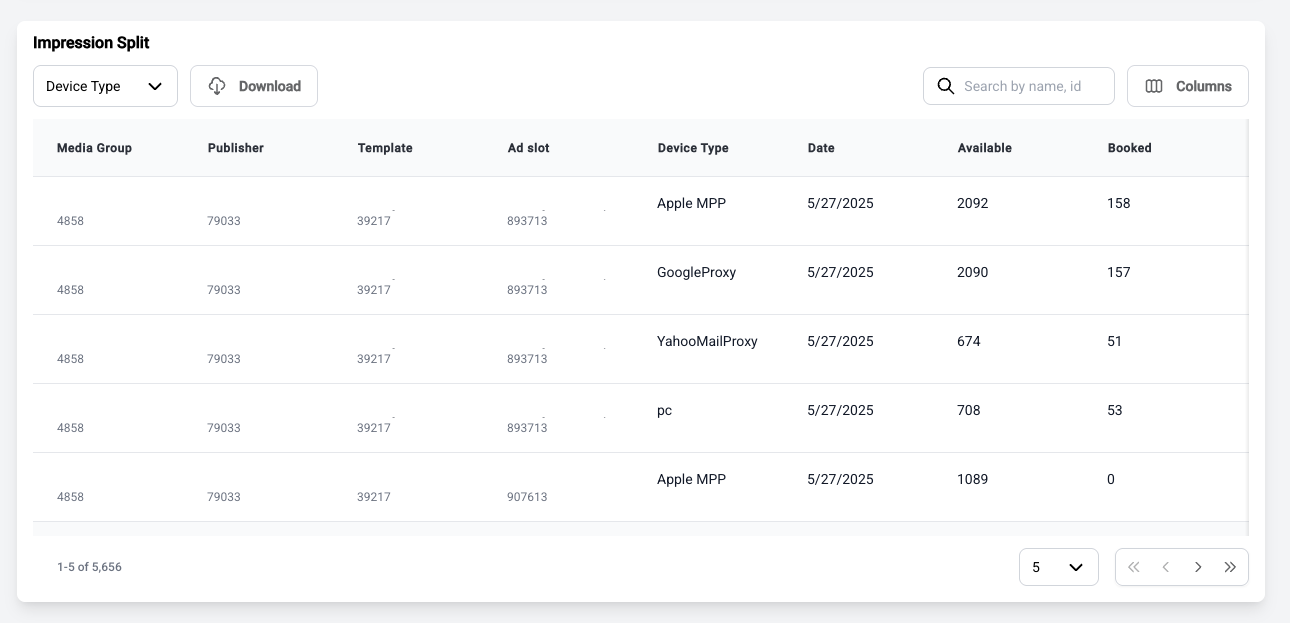Image resolution: width=1290 pixels, height=623 pixels.
Task: Click the chevron on the Device Type selector
Action: click(x=156, y=86)
